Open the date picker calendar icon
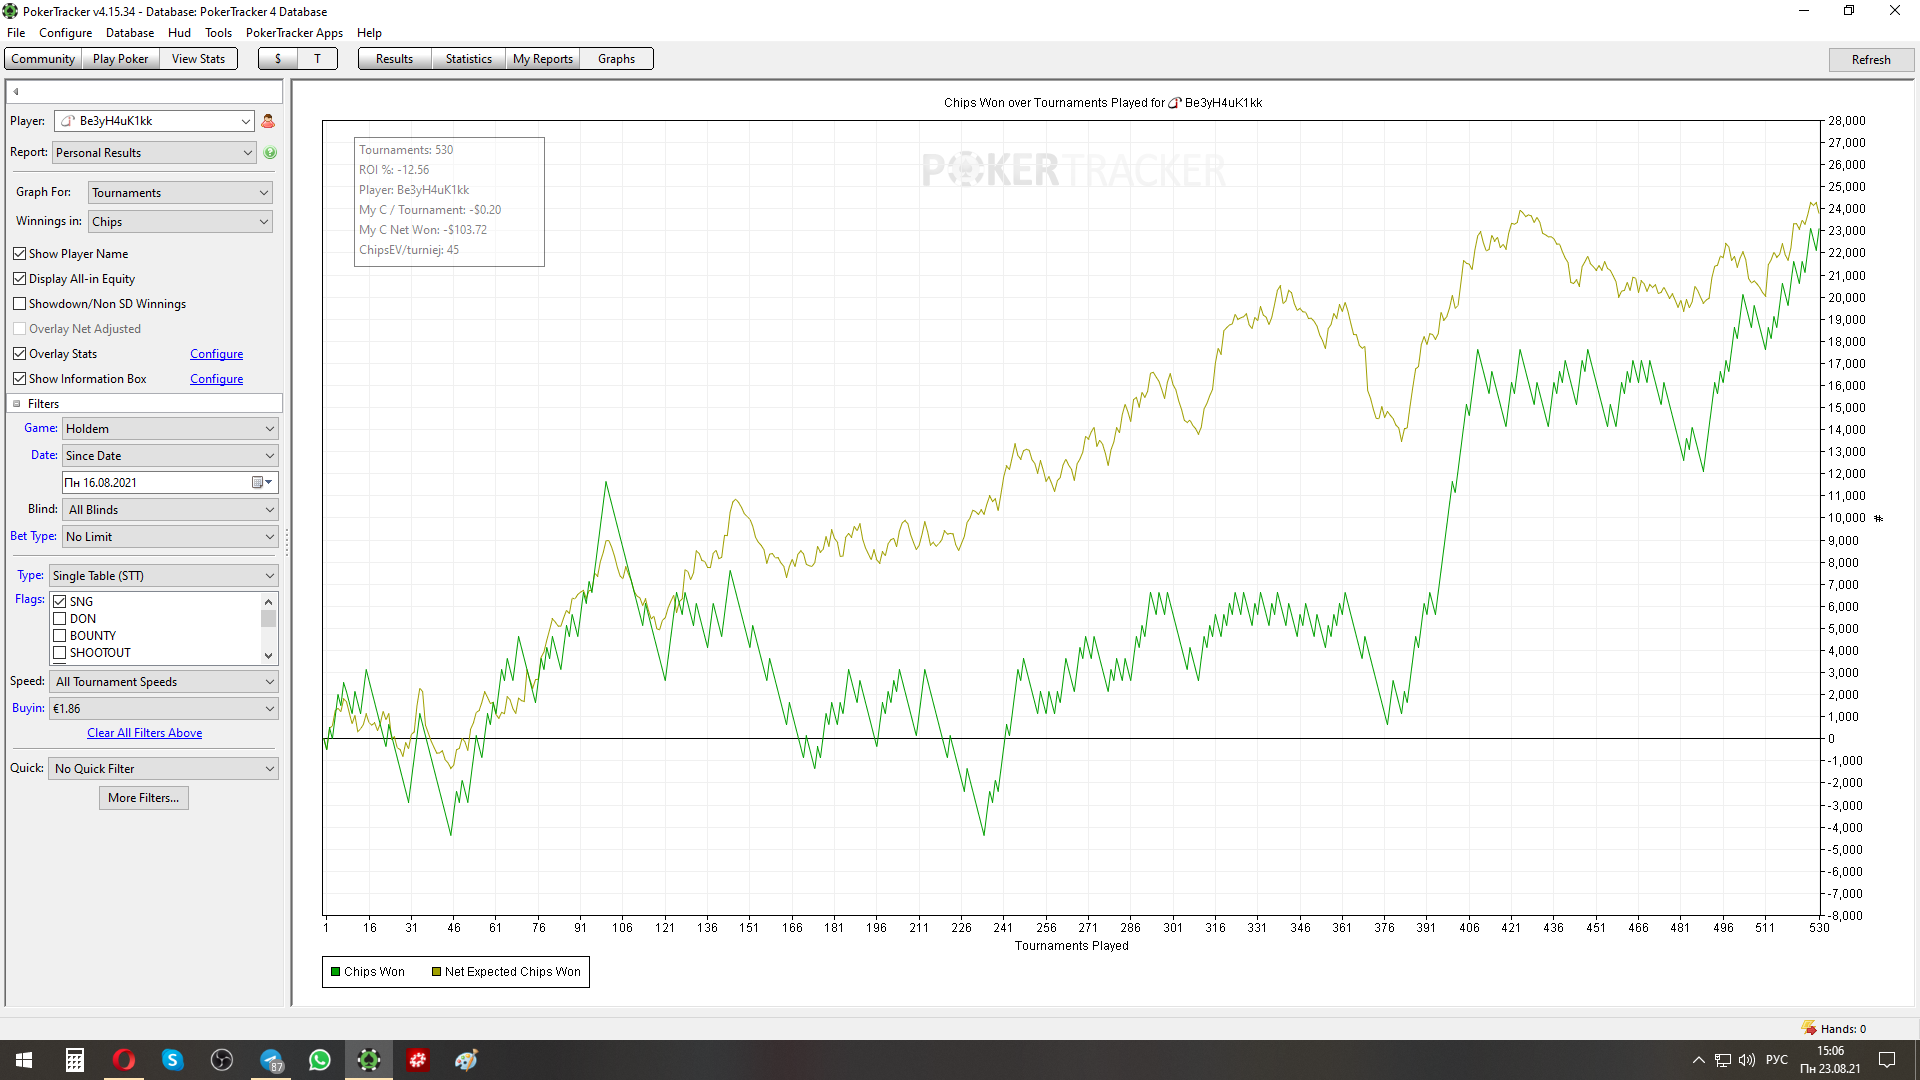Image resolution: width=1920 pixels, height=1080 pixels. 258,483
